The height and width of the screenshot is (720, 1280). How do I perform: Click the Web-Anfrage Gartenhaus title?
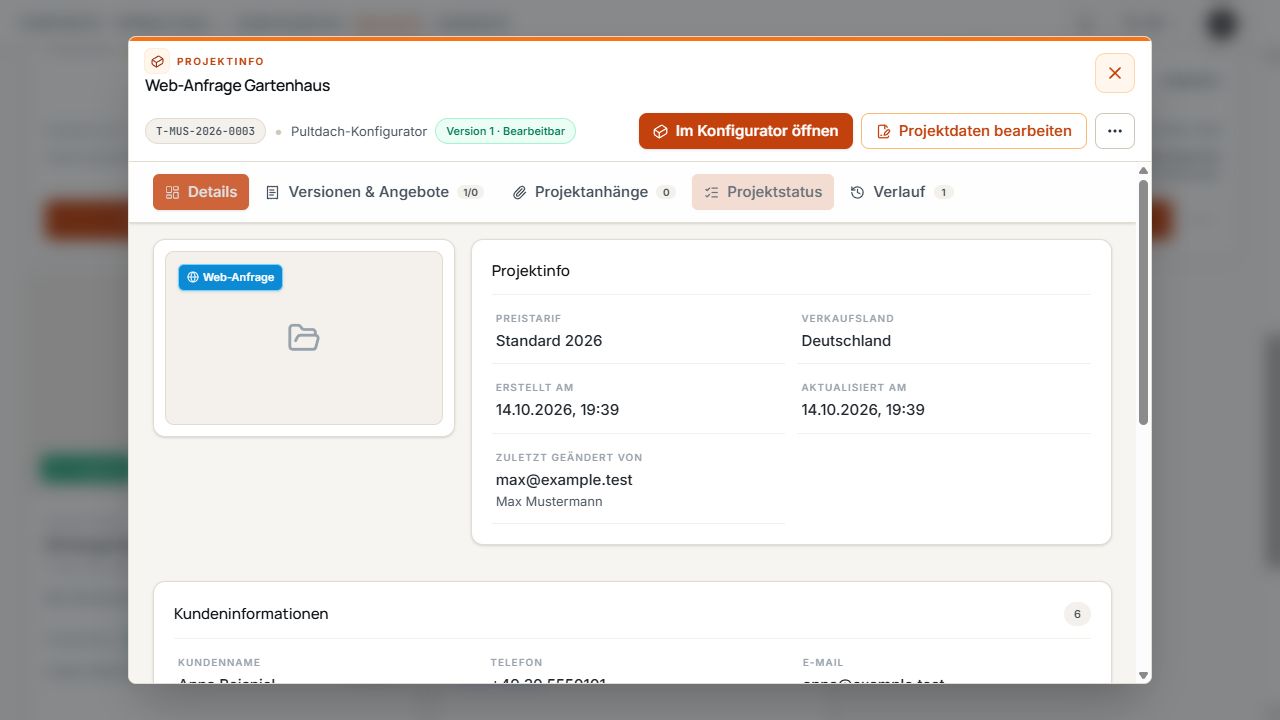[x=237, y=86]
